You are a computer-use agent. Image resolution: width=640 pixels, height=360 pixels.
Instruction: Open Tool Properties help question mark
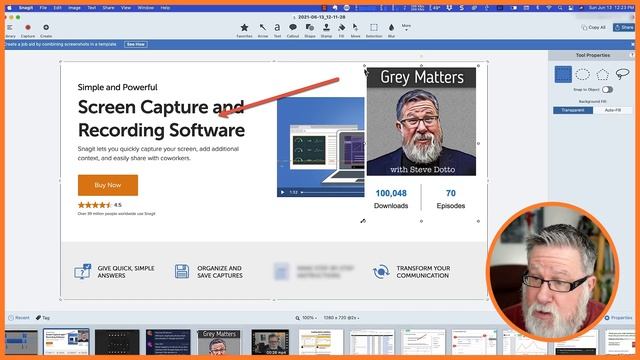(x=632, y=55)
